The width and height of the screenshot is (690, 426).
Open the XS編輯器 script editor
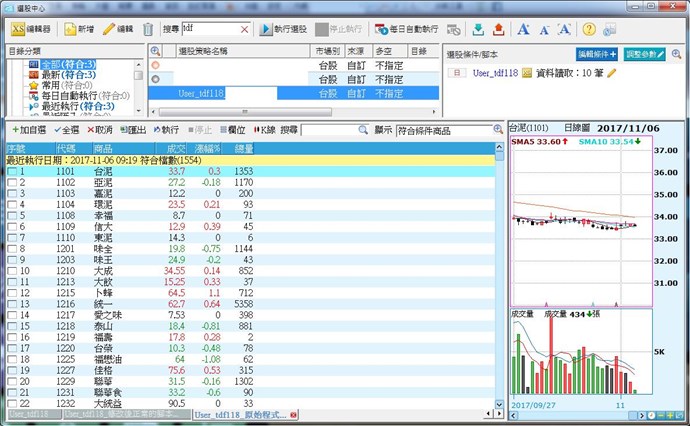tap(30, 30)
